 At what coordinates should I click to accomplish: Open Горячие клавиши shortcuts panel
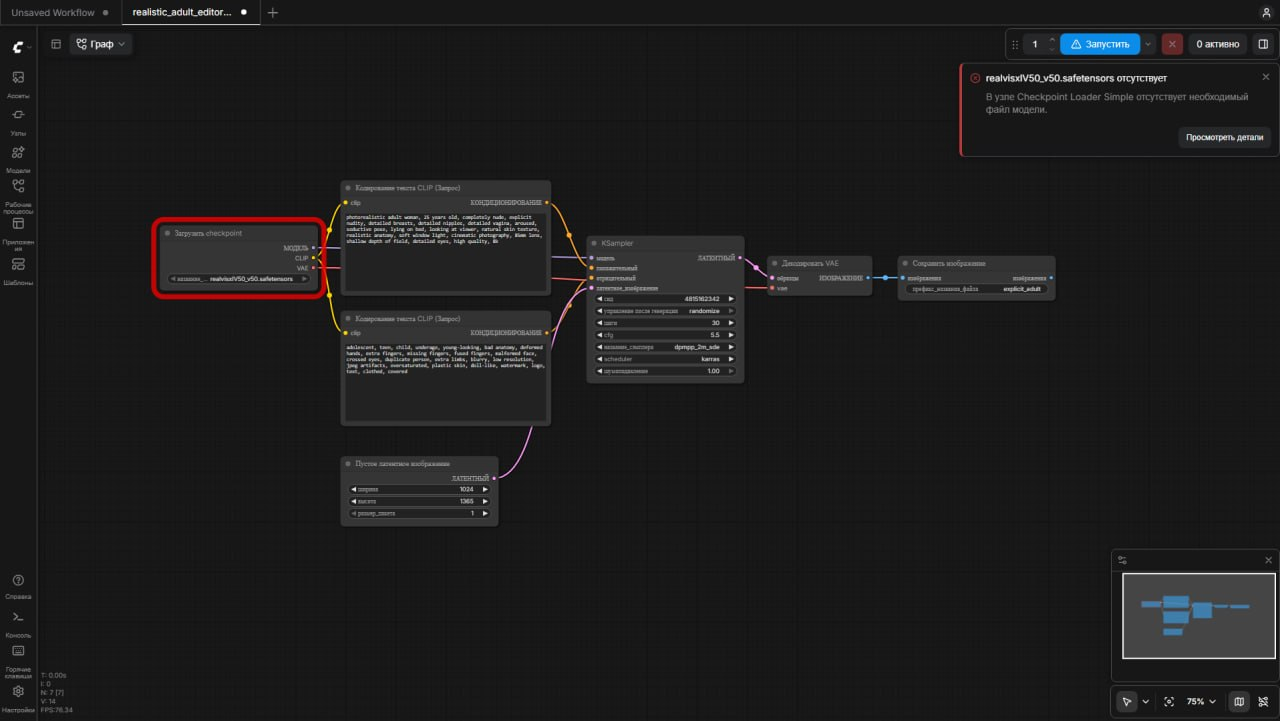pos(18,660)
